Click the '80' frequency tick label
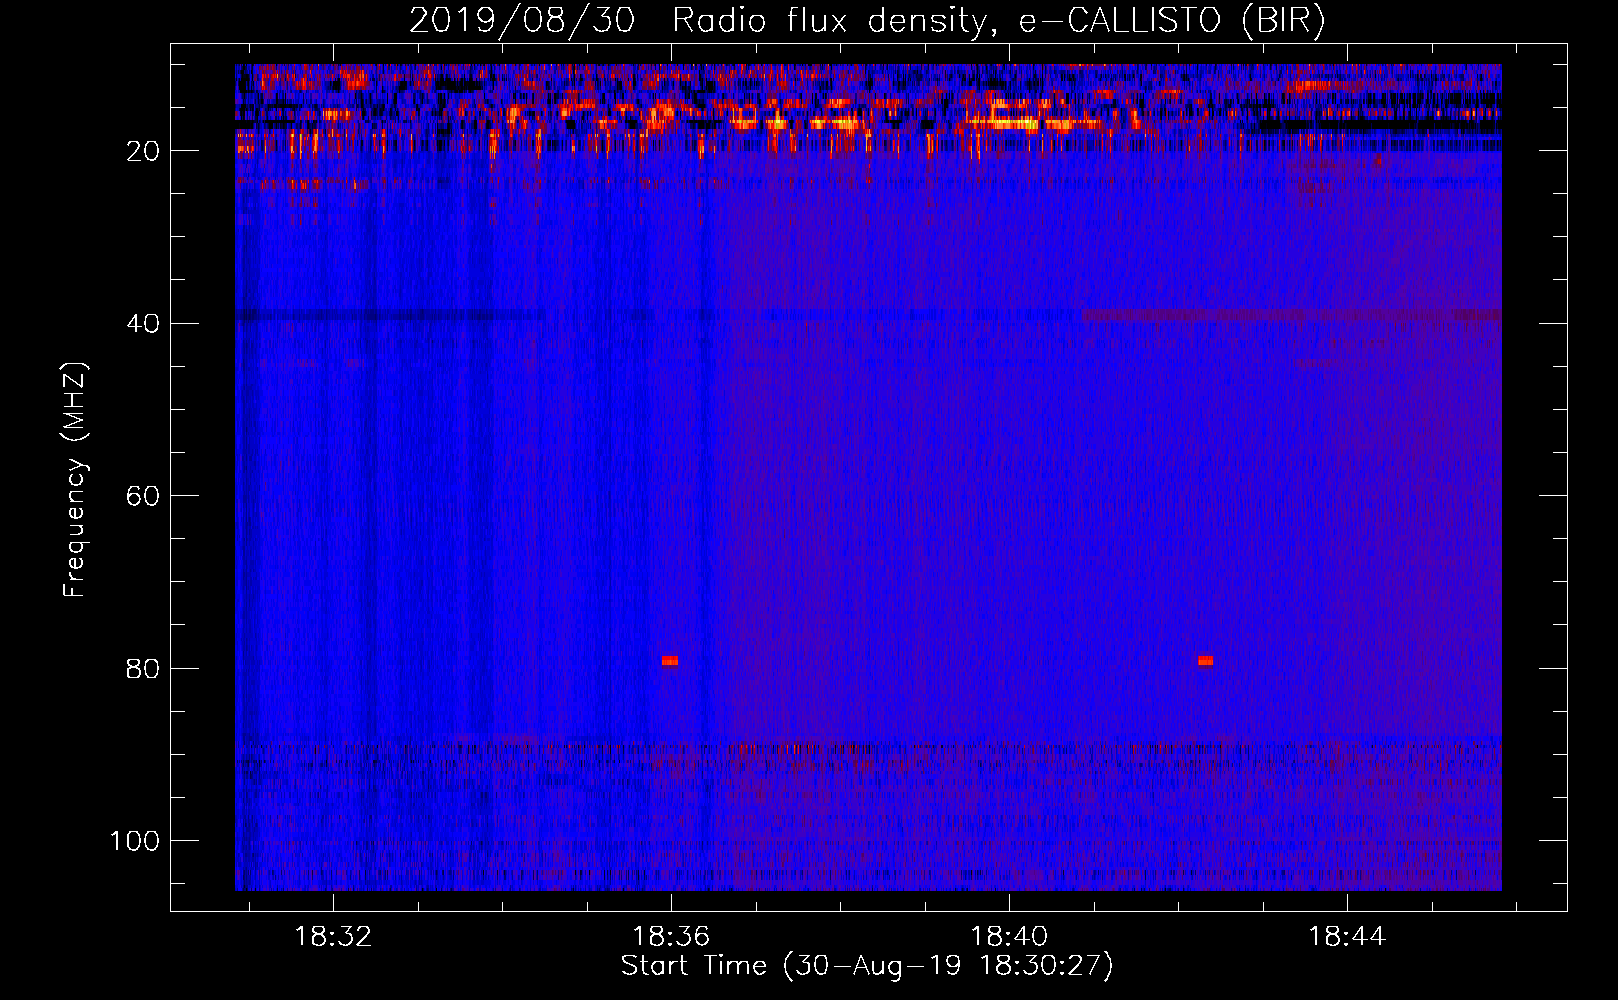Viewport: 1618px width, 1000px height. tap(143, 669)
